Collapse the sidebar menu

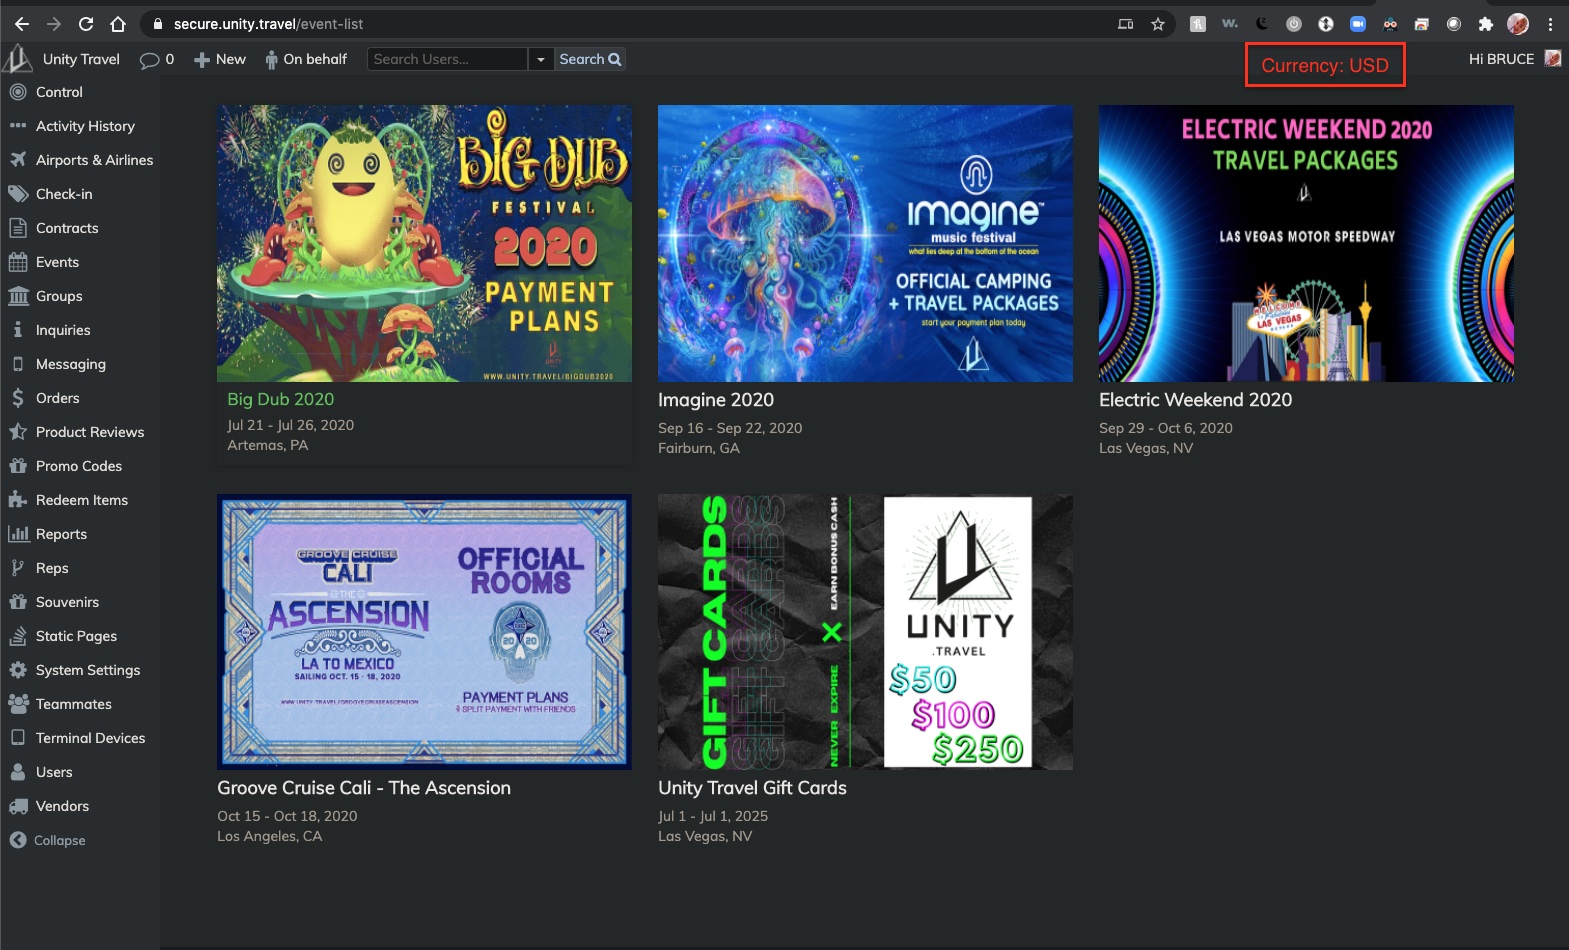48,840
